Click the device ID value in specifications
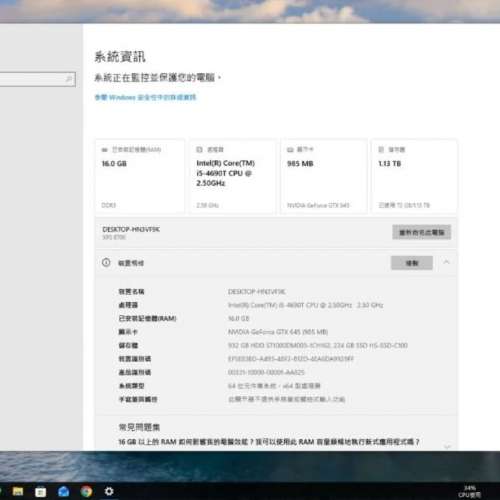 tap(291, 359)
